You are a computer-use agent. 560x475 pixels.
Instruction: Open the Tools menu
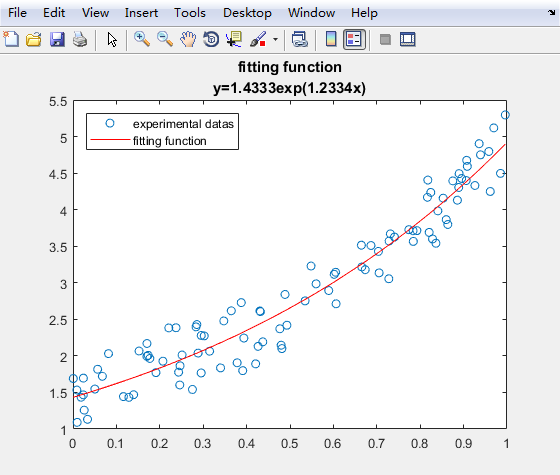[190, 13]
